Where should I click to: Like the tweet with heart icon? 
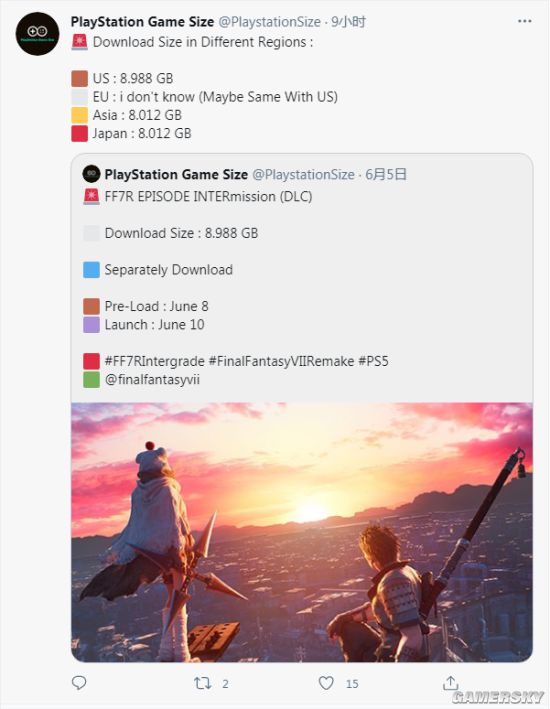pos(326,683)
